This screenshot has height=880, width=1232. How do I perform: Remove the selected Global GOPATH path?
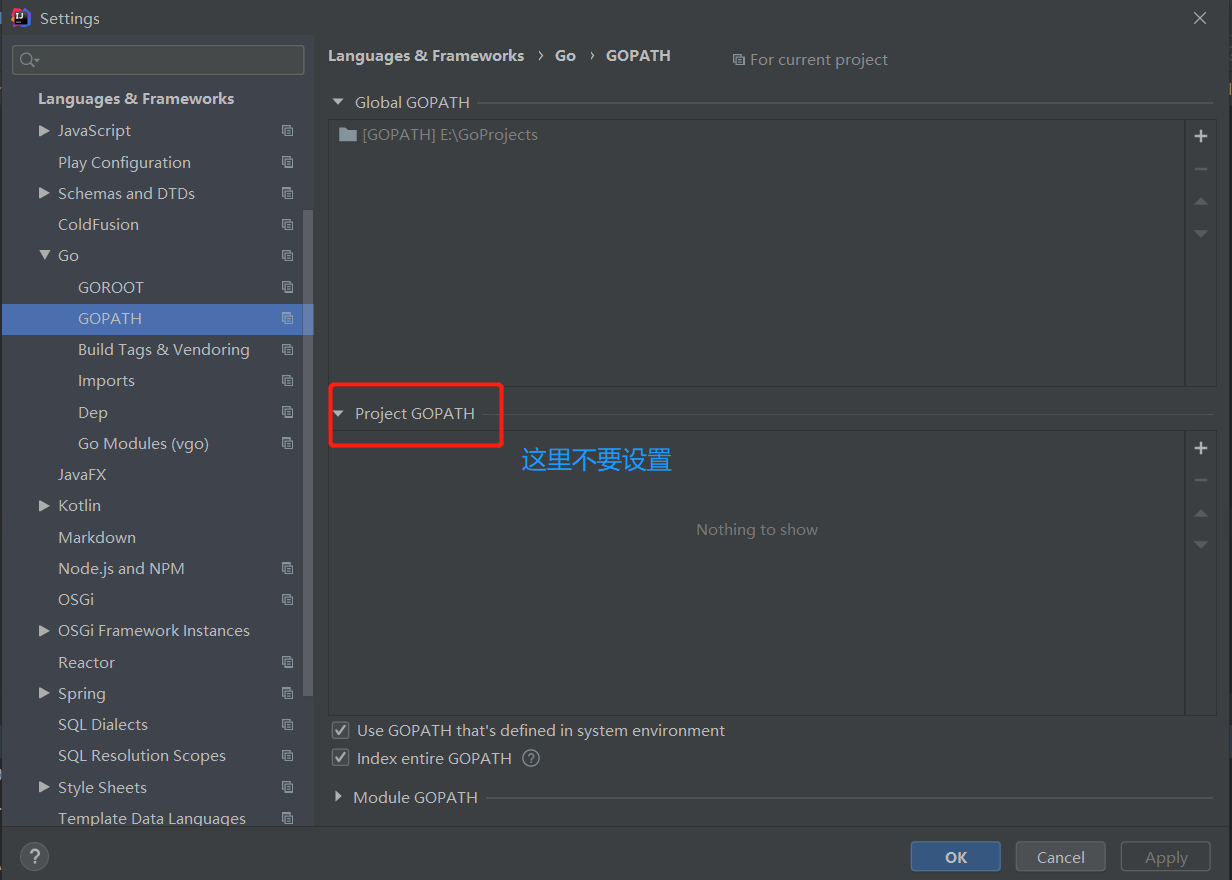click(1200, 168)
